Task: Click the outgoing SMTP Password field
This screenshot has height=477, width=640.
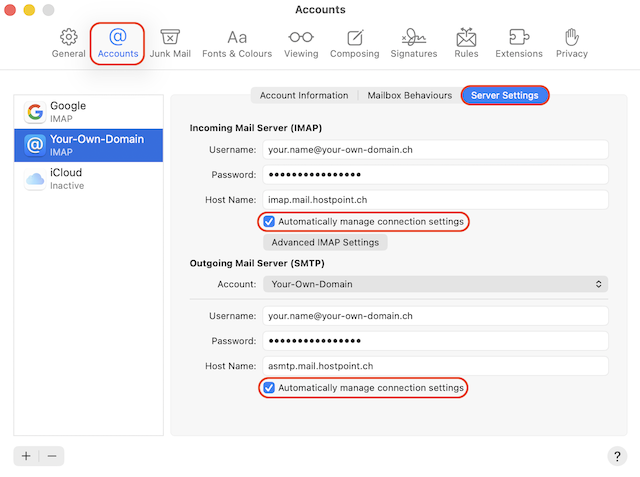Action: click(436, 341)
